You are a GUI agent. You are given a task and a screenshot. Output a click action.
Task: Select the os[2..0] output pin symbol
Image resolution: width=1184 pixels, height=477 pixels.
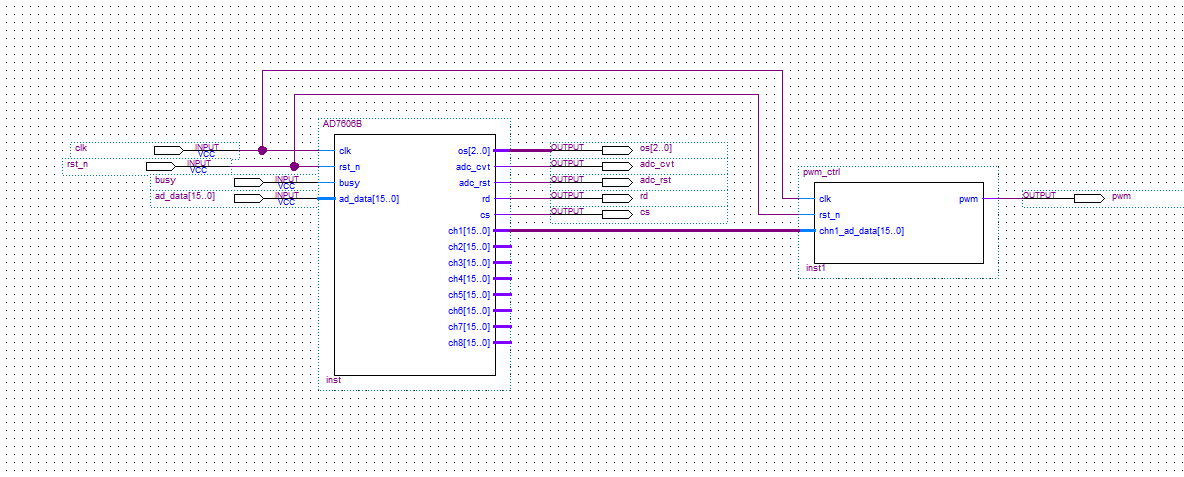pyautogui.click(x=617, y=150)
